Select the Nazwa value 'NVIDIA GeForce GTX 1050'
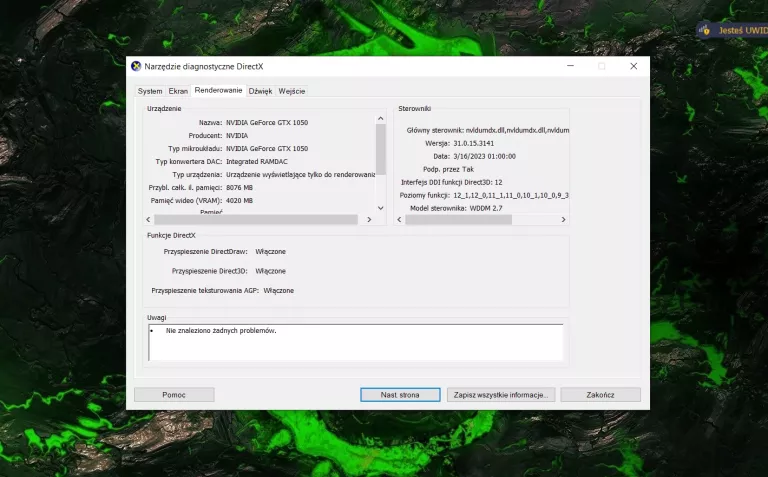The height and width of the screenshot is (477, 768). pyautogui.click(x=267, y=122)
